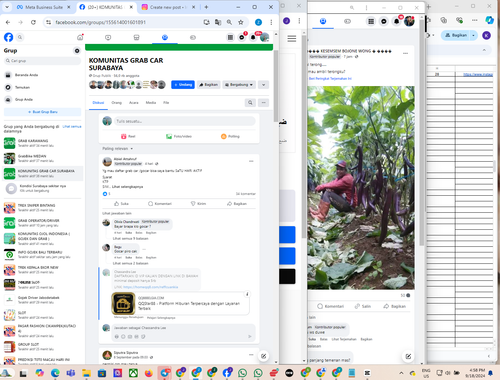Open Chrome's tab search dropdown arrow
The height and width of the screenshot is (380, 500).
(7, 7)
